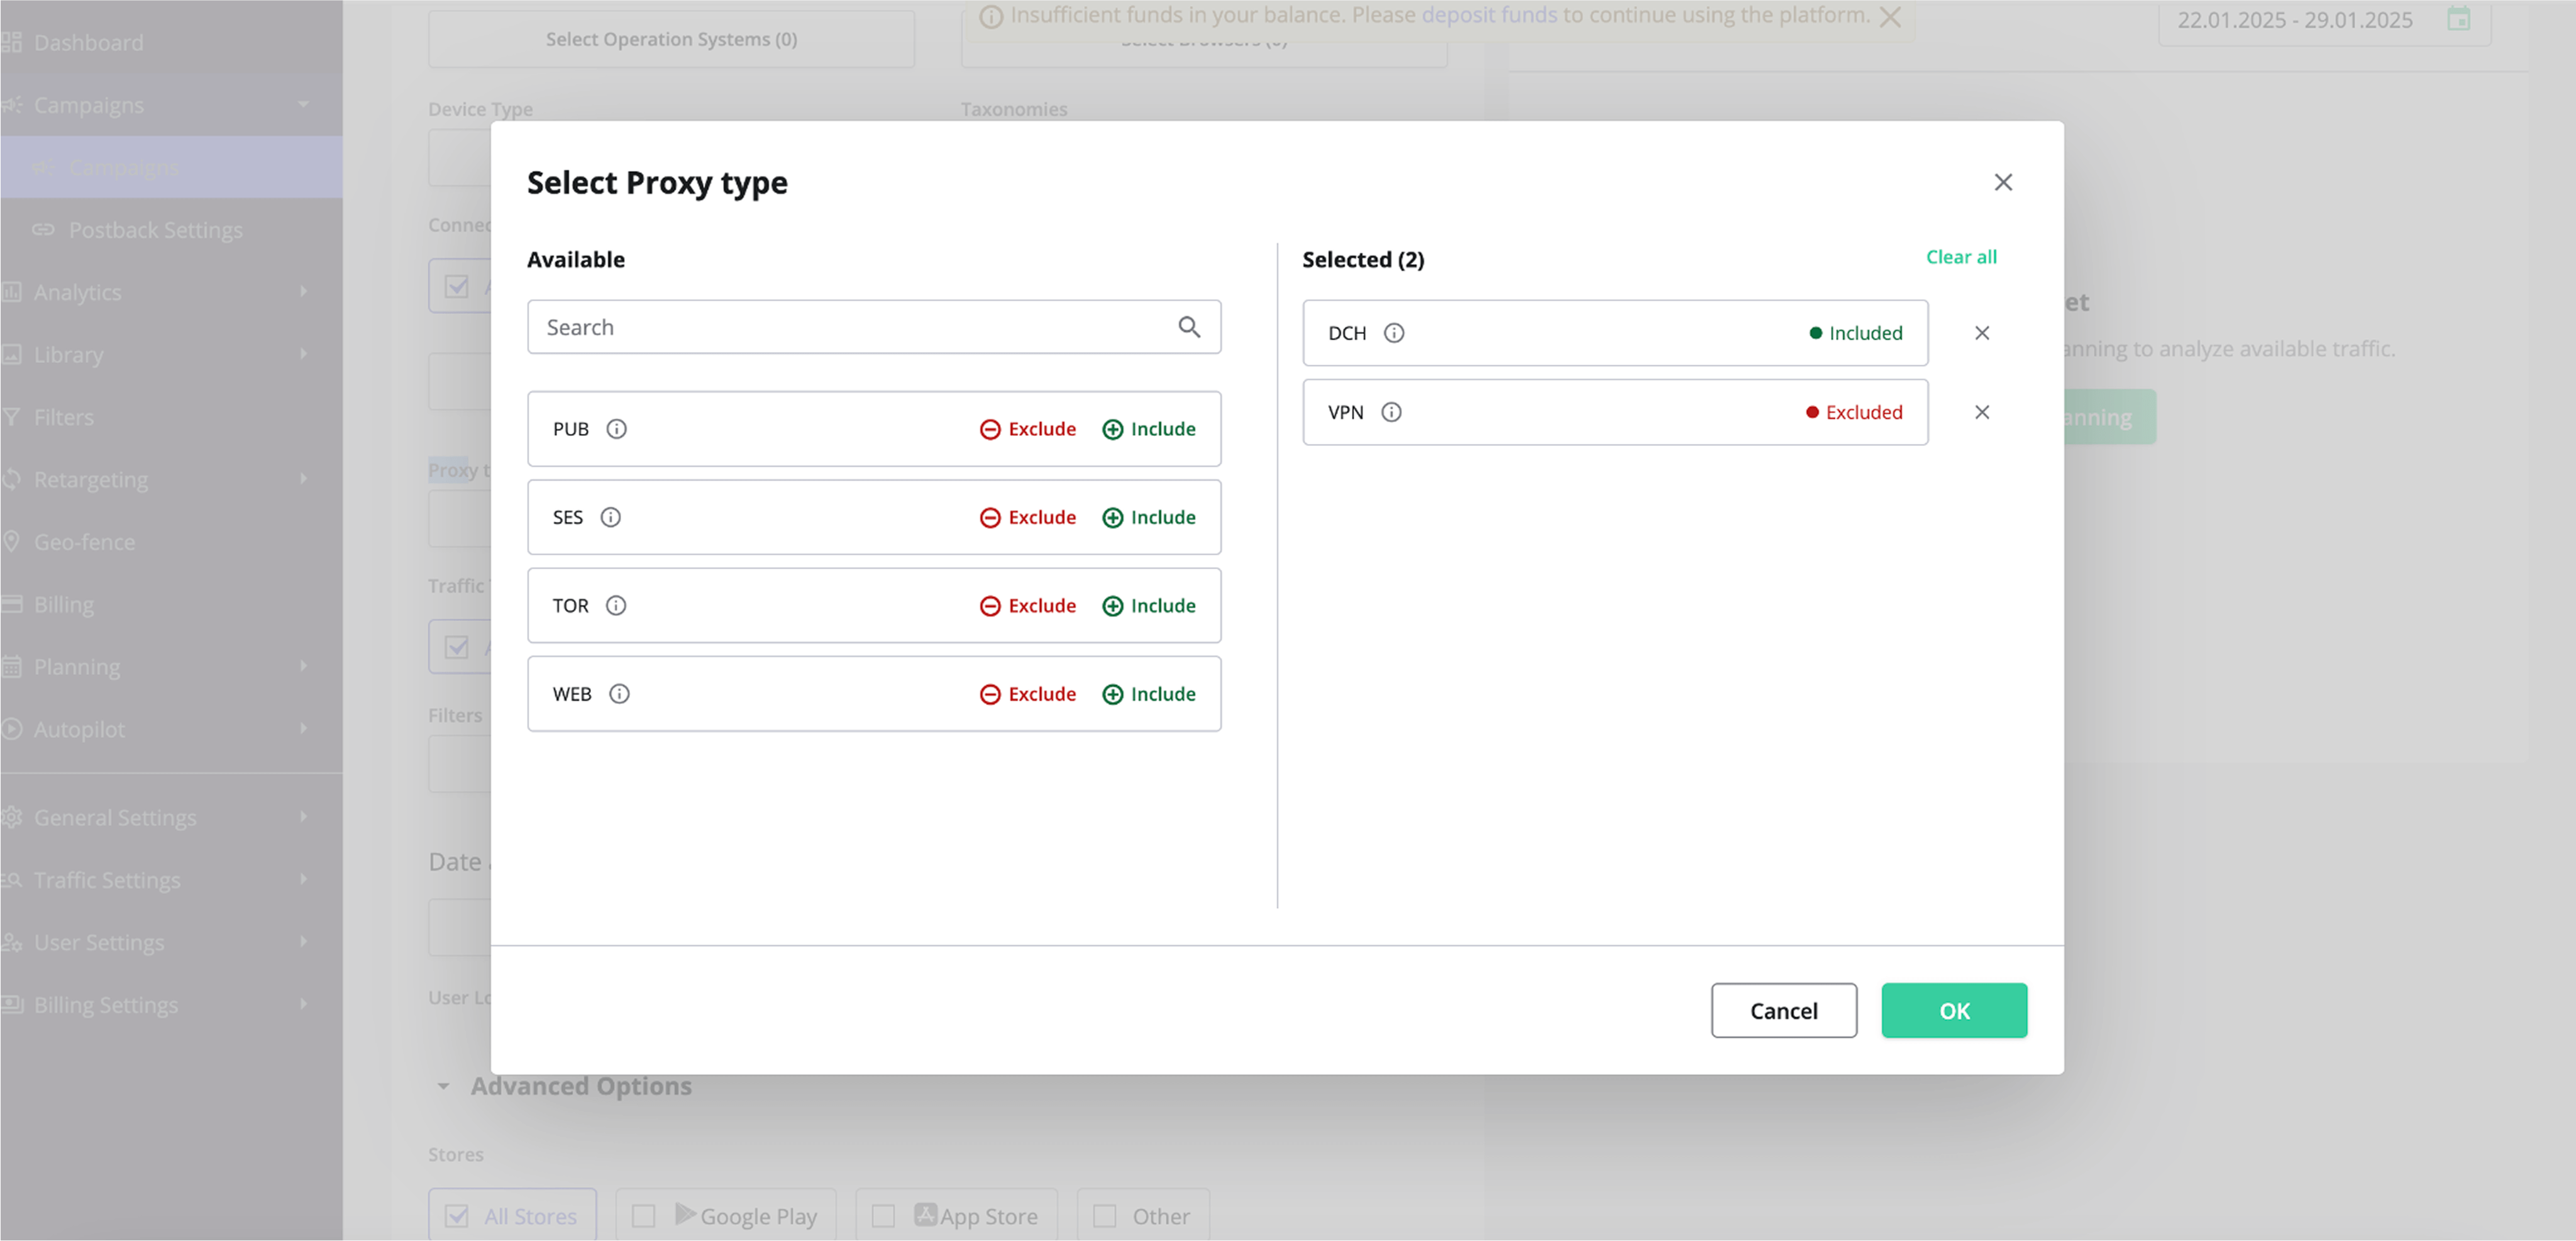The image size is (2576, 1241).
Task: Close the Select Proxy type dialog
Action: coord(2003,182)
